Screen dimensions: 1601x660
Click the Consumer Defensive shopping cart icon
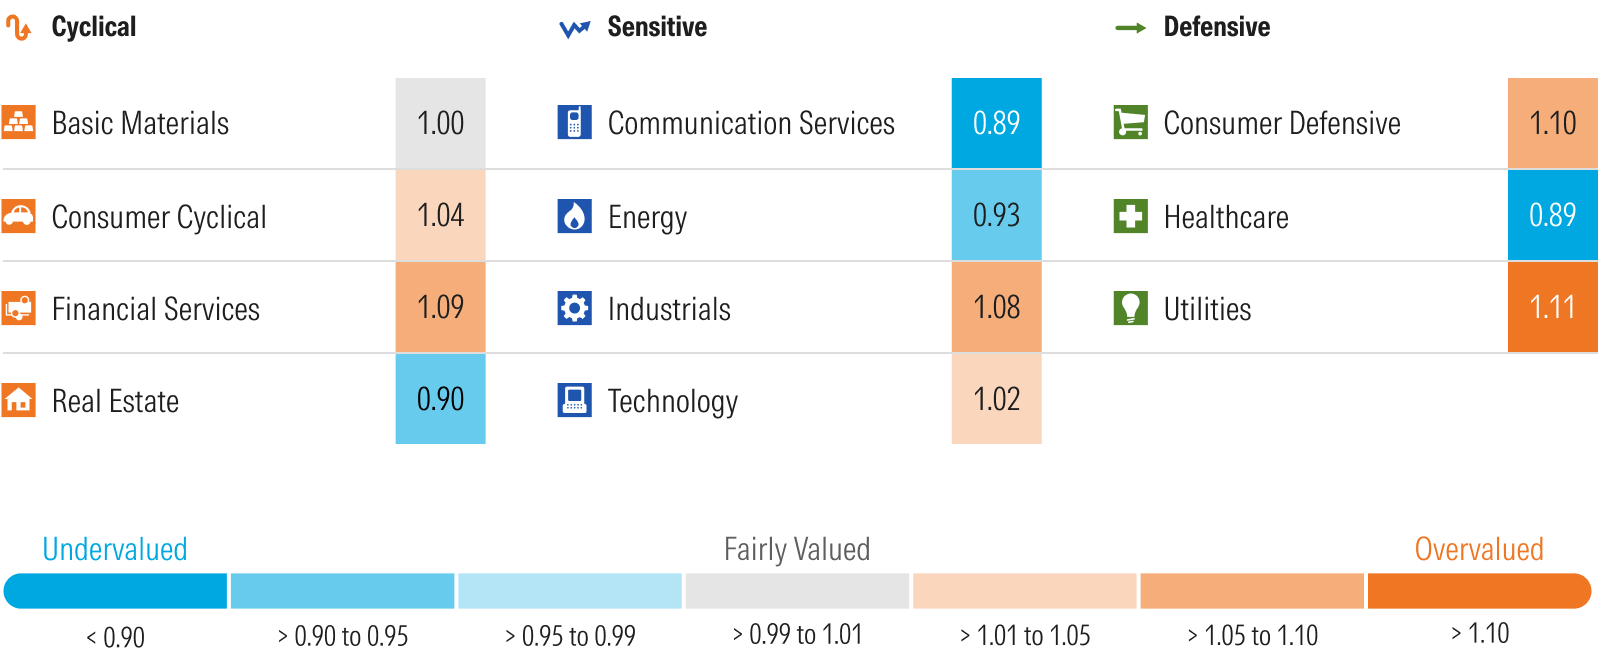[x=1130, y=122]
